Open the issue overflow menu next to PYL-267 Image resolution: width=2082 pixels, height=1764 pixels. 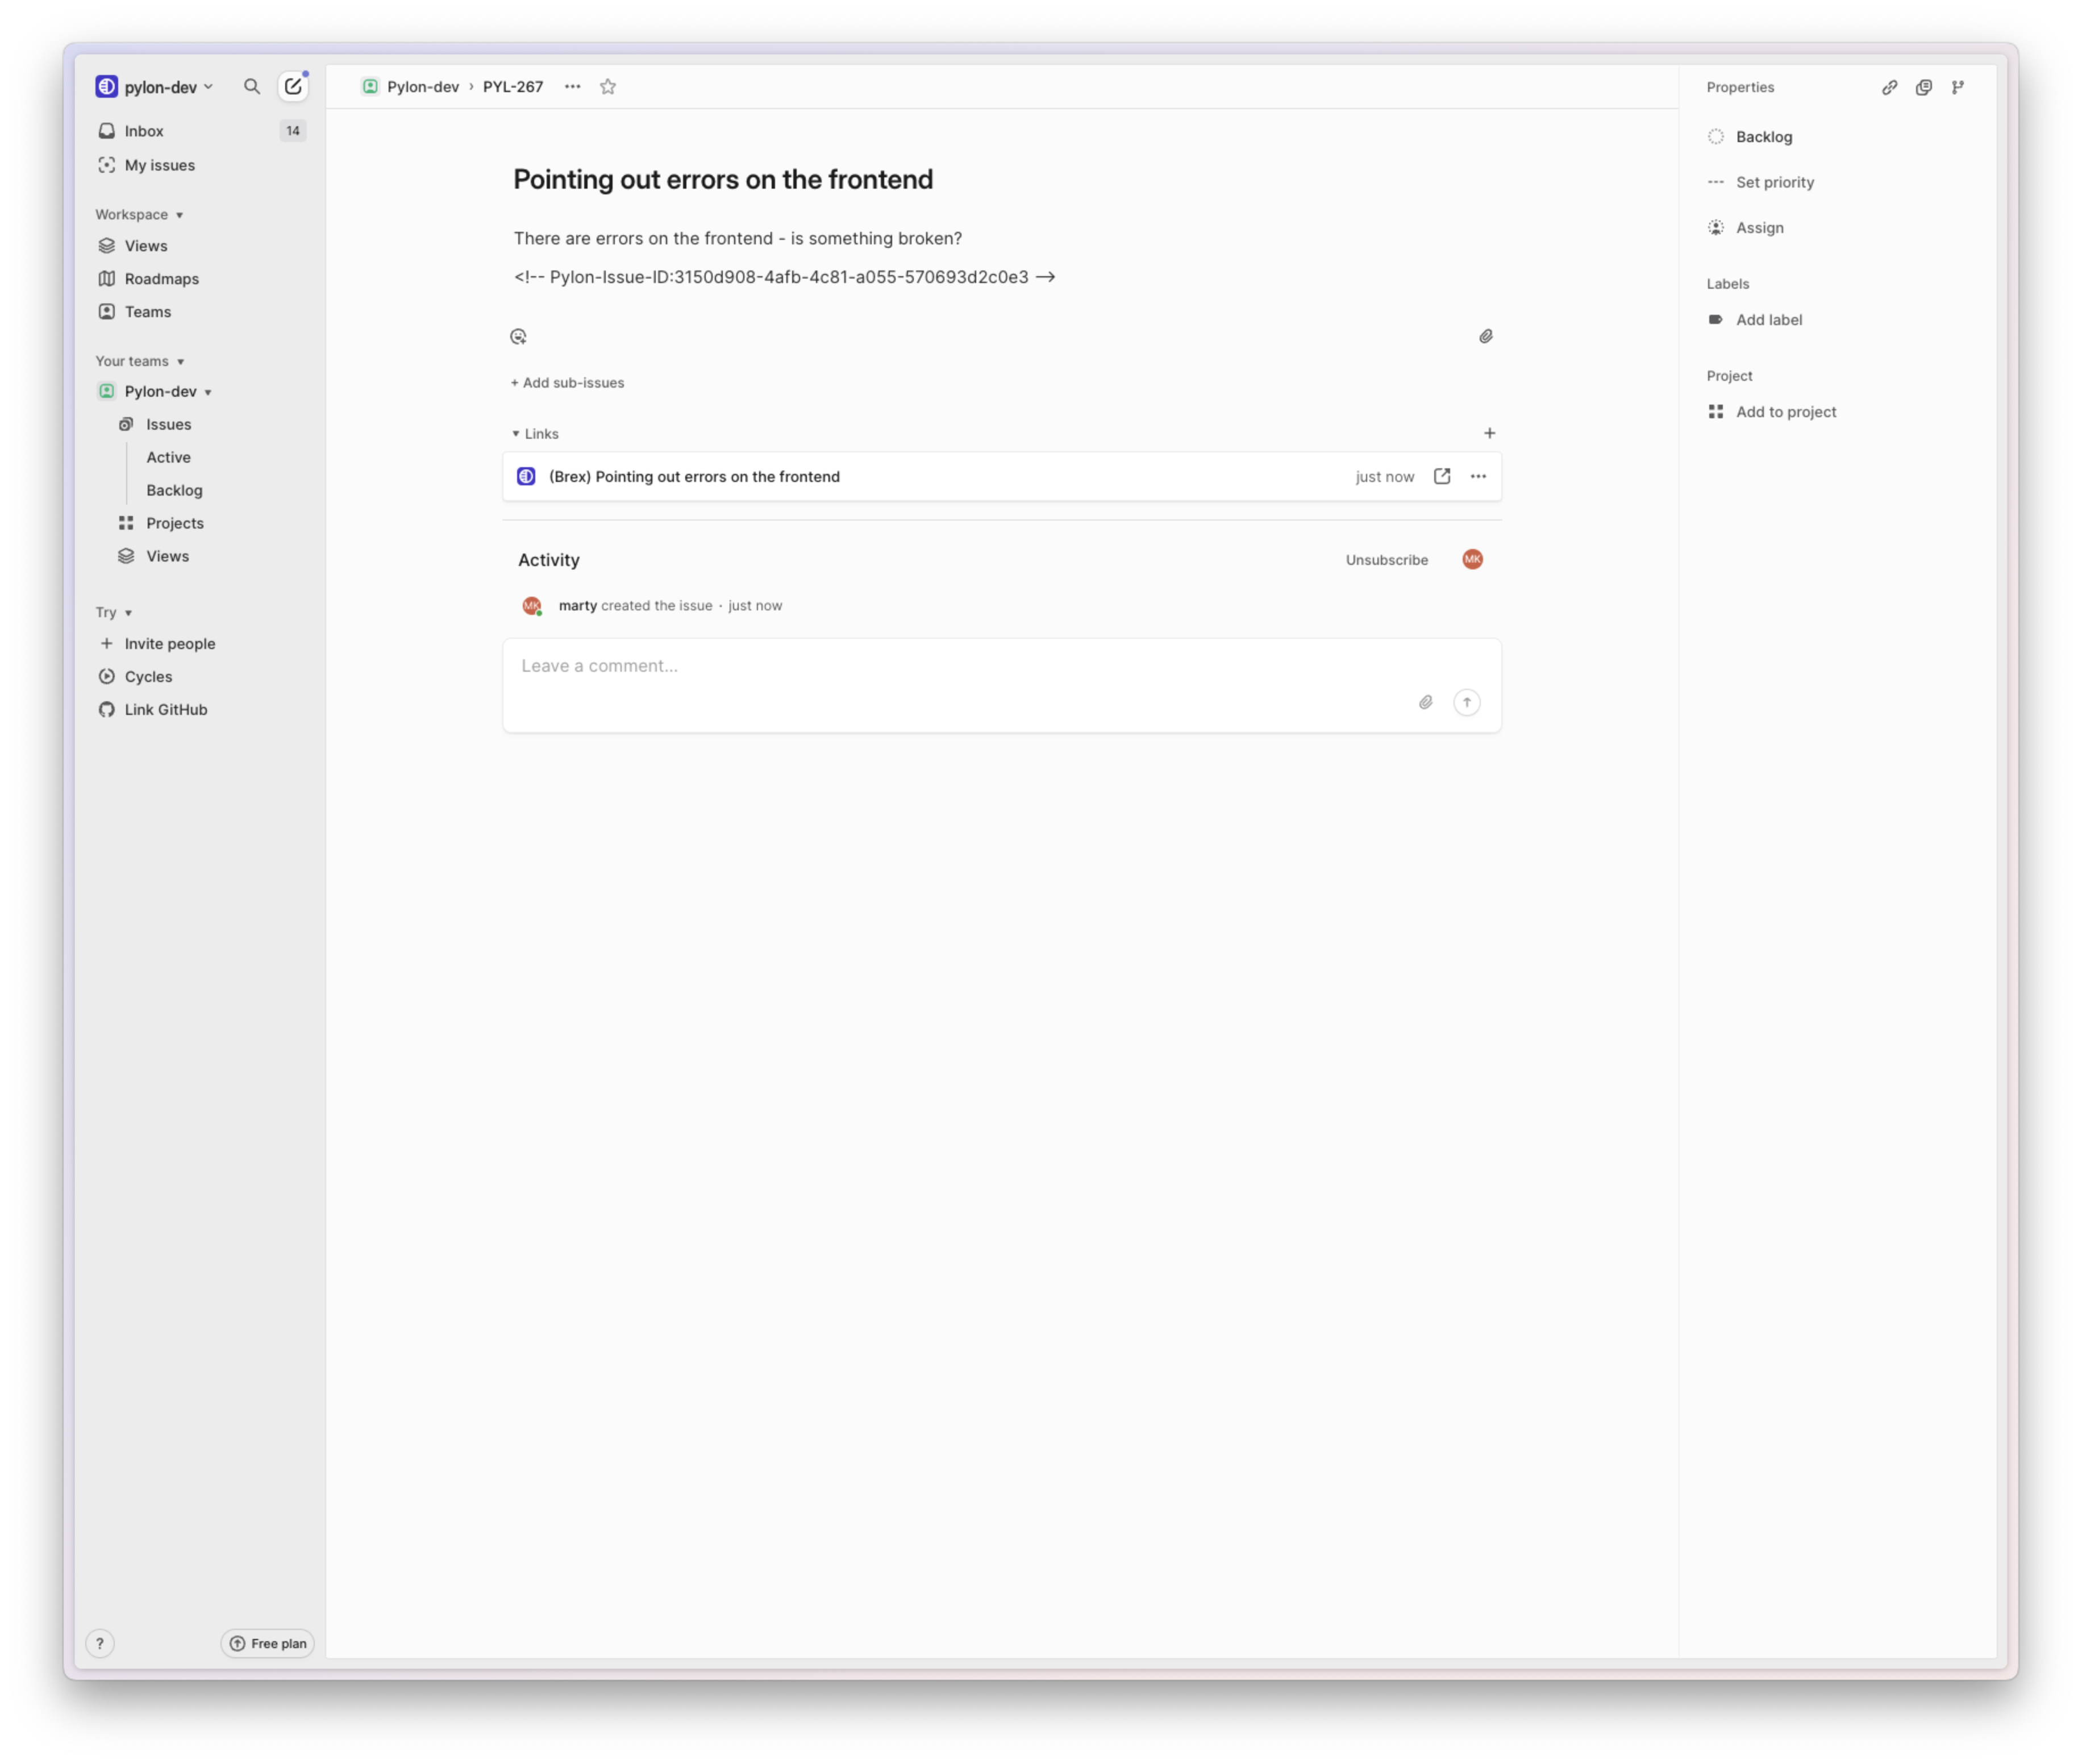click(x=572, y=87)
